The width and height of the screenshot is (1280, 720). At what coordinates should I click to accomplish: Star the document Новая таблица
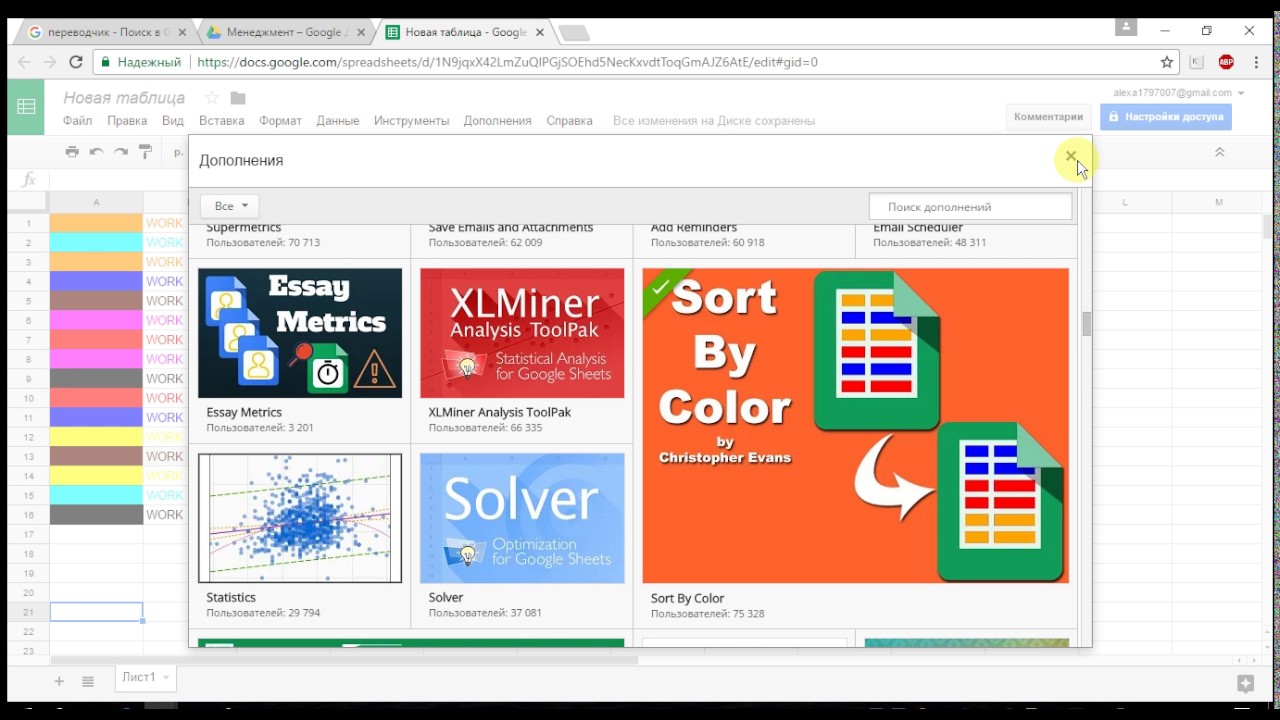[x=212, y=98]
